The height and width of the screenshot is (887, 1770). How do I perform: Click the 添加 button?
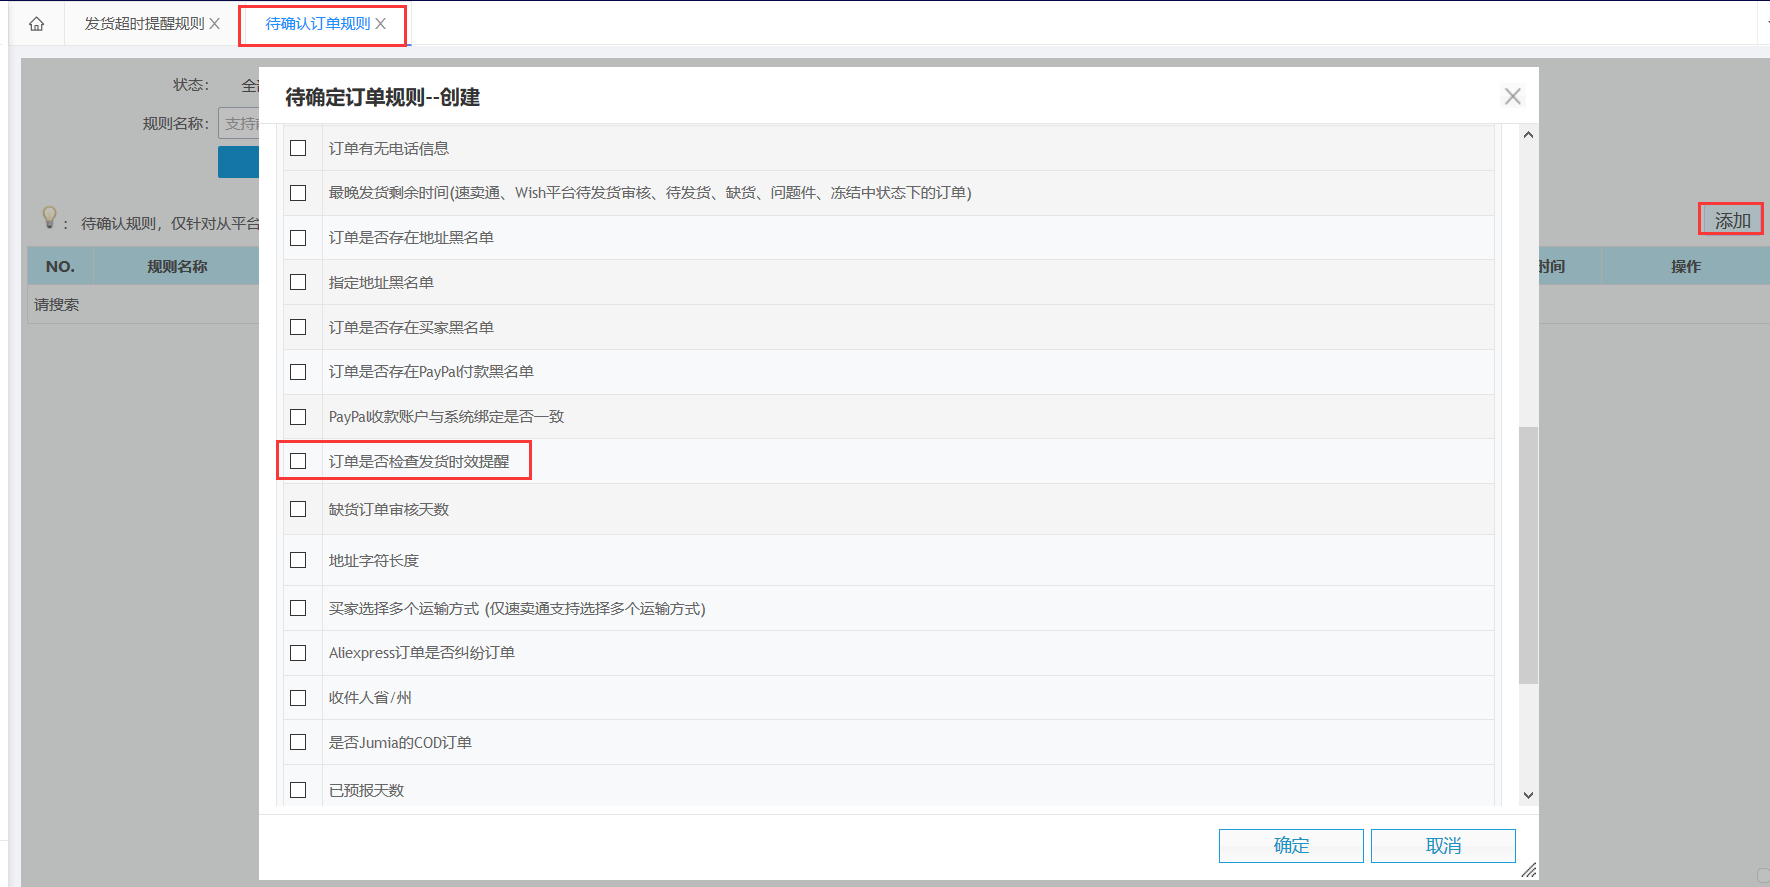1732,220
